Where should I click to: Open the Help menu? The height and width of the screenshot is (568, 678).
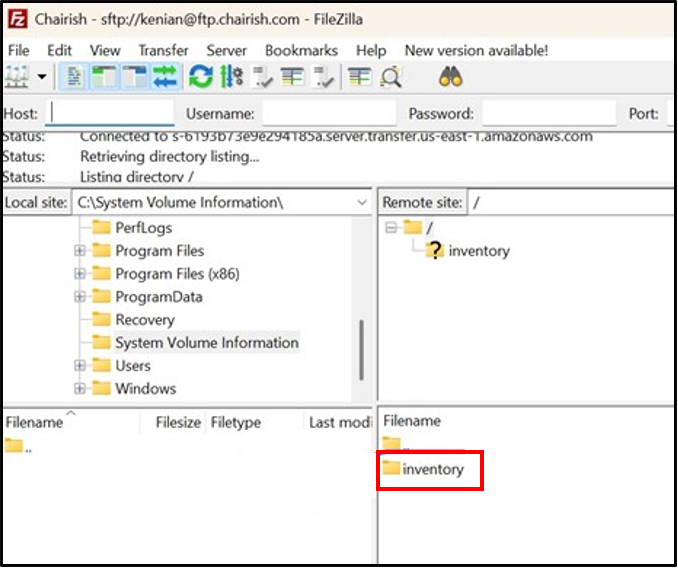point(371,51)
